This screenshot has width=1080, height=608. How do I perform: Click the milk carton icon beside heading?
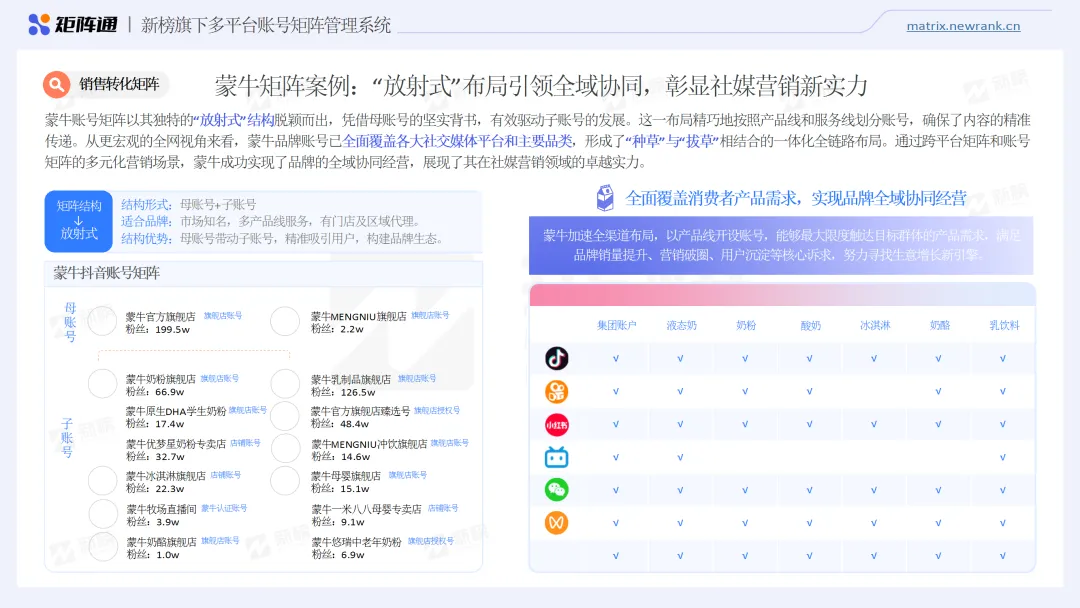point(605,198)
